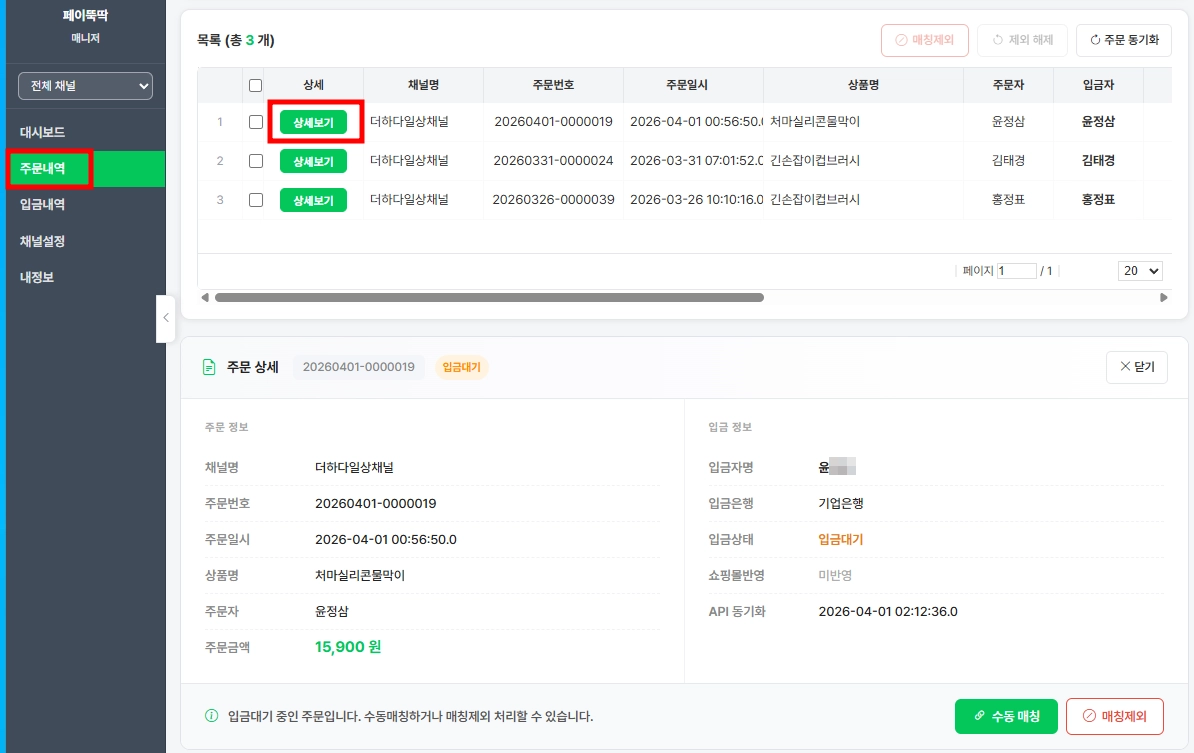Click the 입금자 column header

[x=1098, y=85]
